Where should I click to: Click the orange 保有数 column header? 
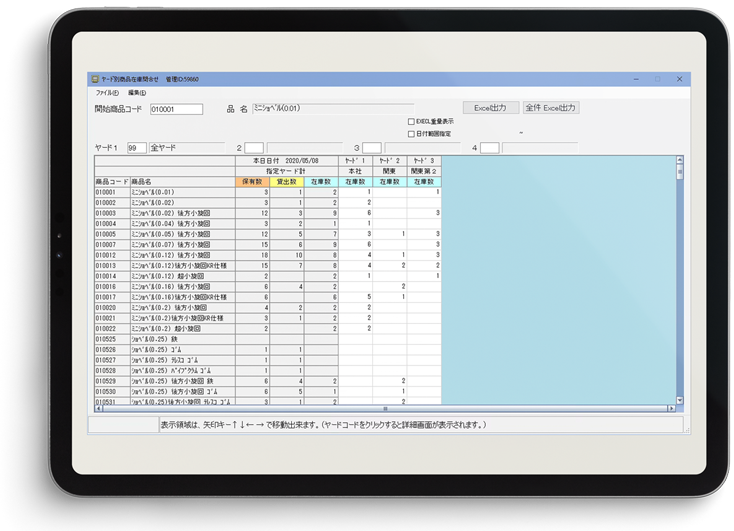click(252, 182)
